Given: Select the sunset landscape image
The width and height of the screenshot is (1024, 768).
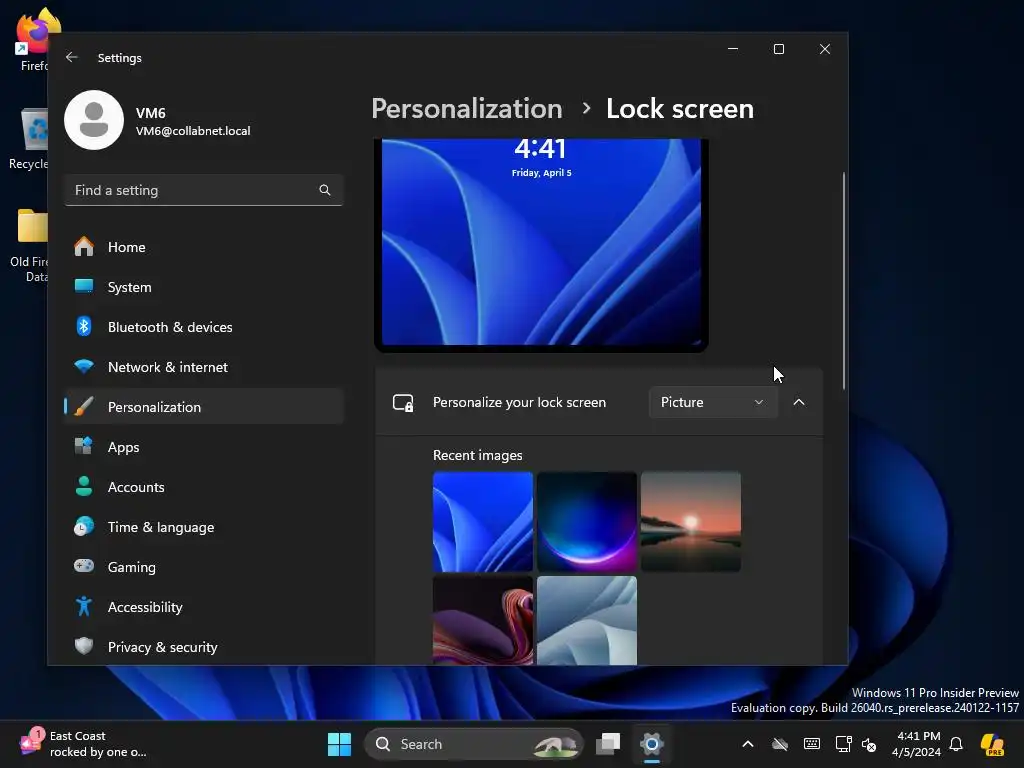Looking at the screenshot, I should tap(691, 522).
